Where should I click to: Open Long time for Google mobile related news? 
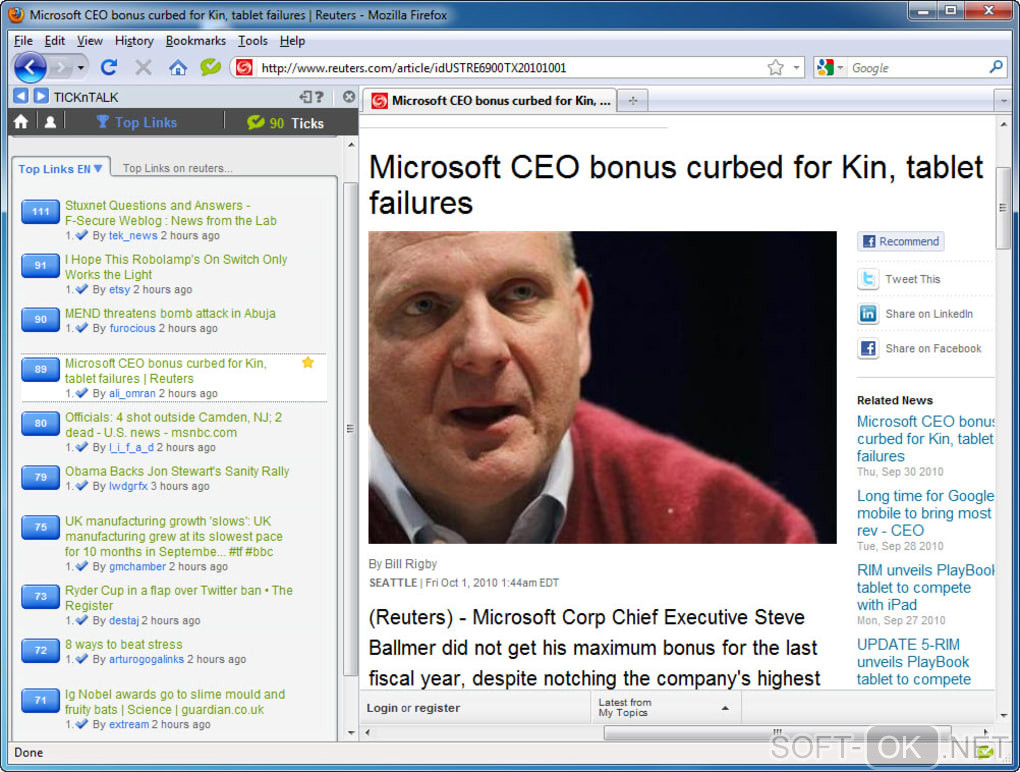tap(925, 513)
